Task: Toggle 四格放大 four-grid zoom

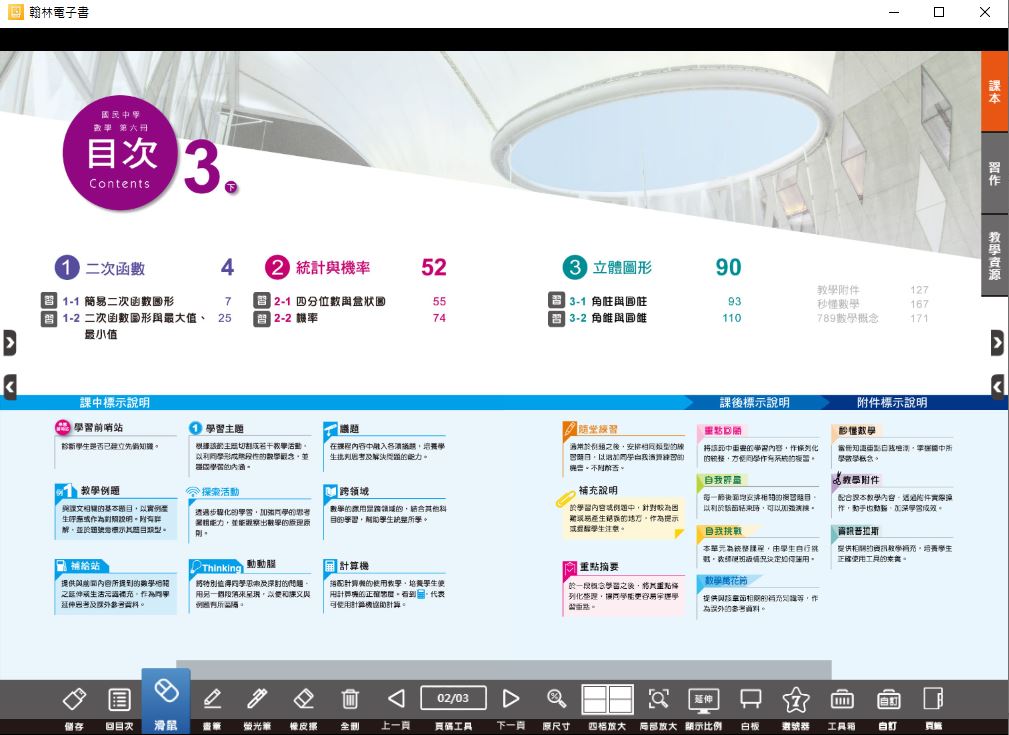Action: coord(607,699)
